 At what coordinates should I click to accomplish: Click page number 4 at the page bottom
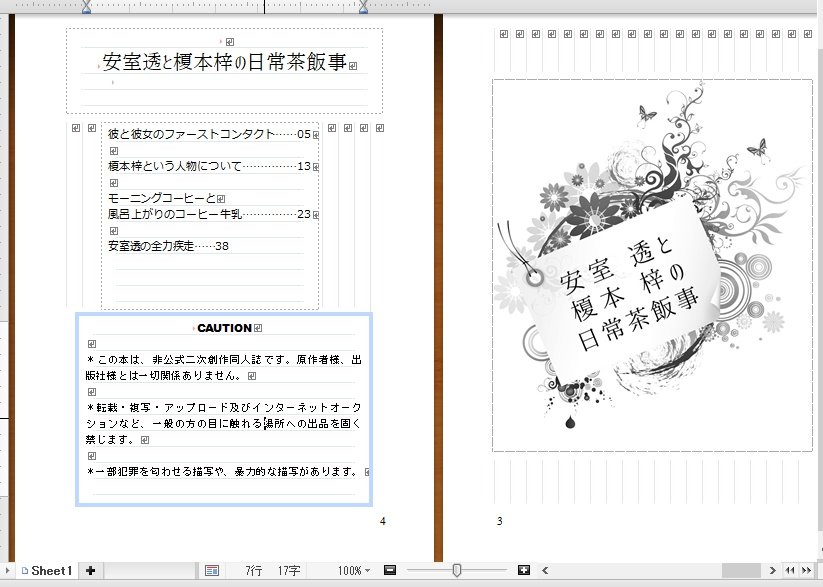pos(383,521)
